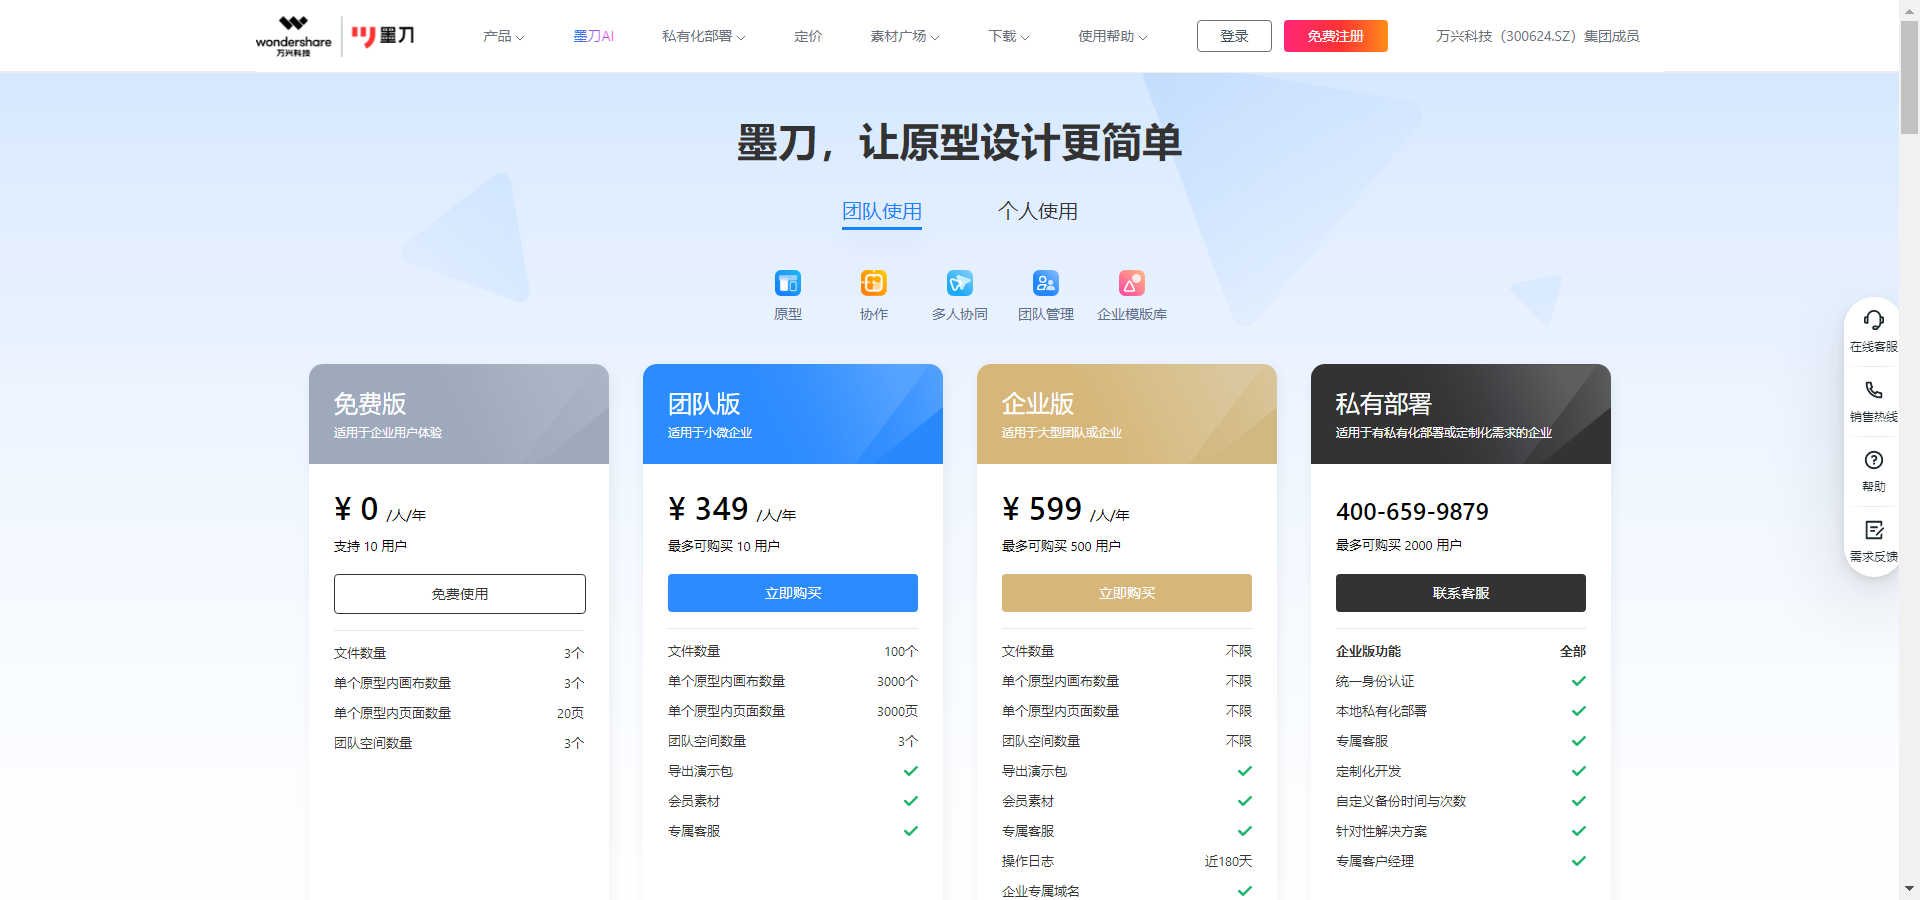Click the 私有部署 plan header card

point(1461,414)
